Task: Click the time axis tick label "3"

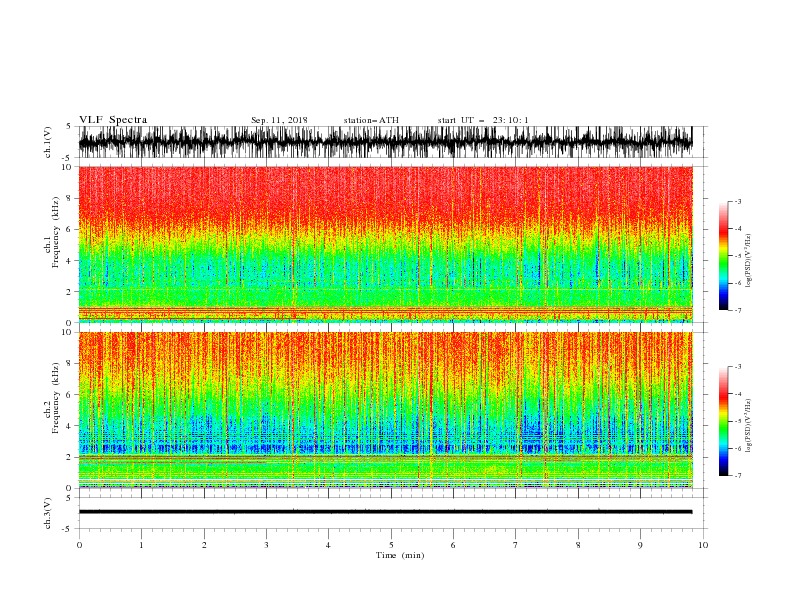Action: 266,545
